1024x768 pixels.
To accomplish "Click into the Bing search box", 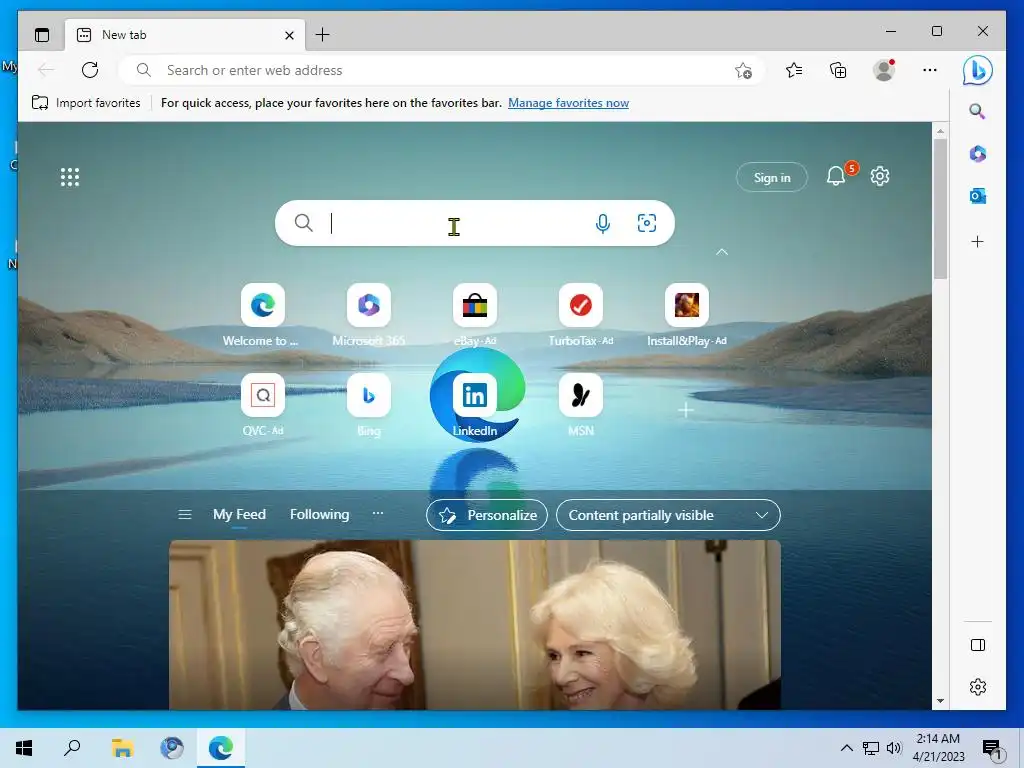I will (x=475, y=223).
